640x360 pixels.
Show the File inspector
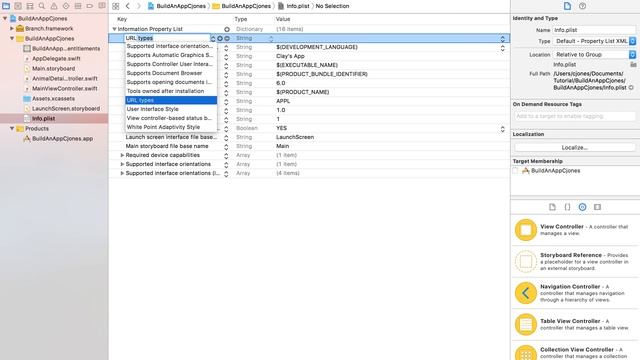pyautogui.click(x=567, y=6)
